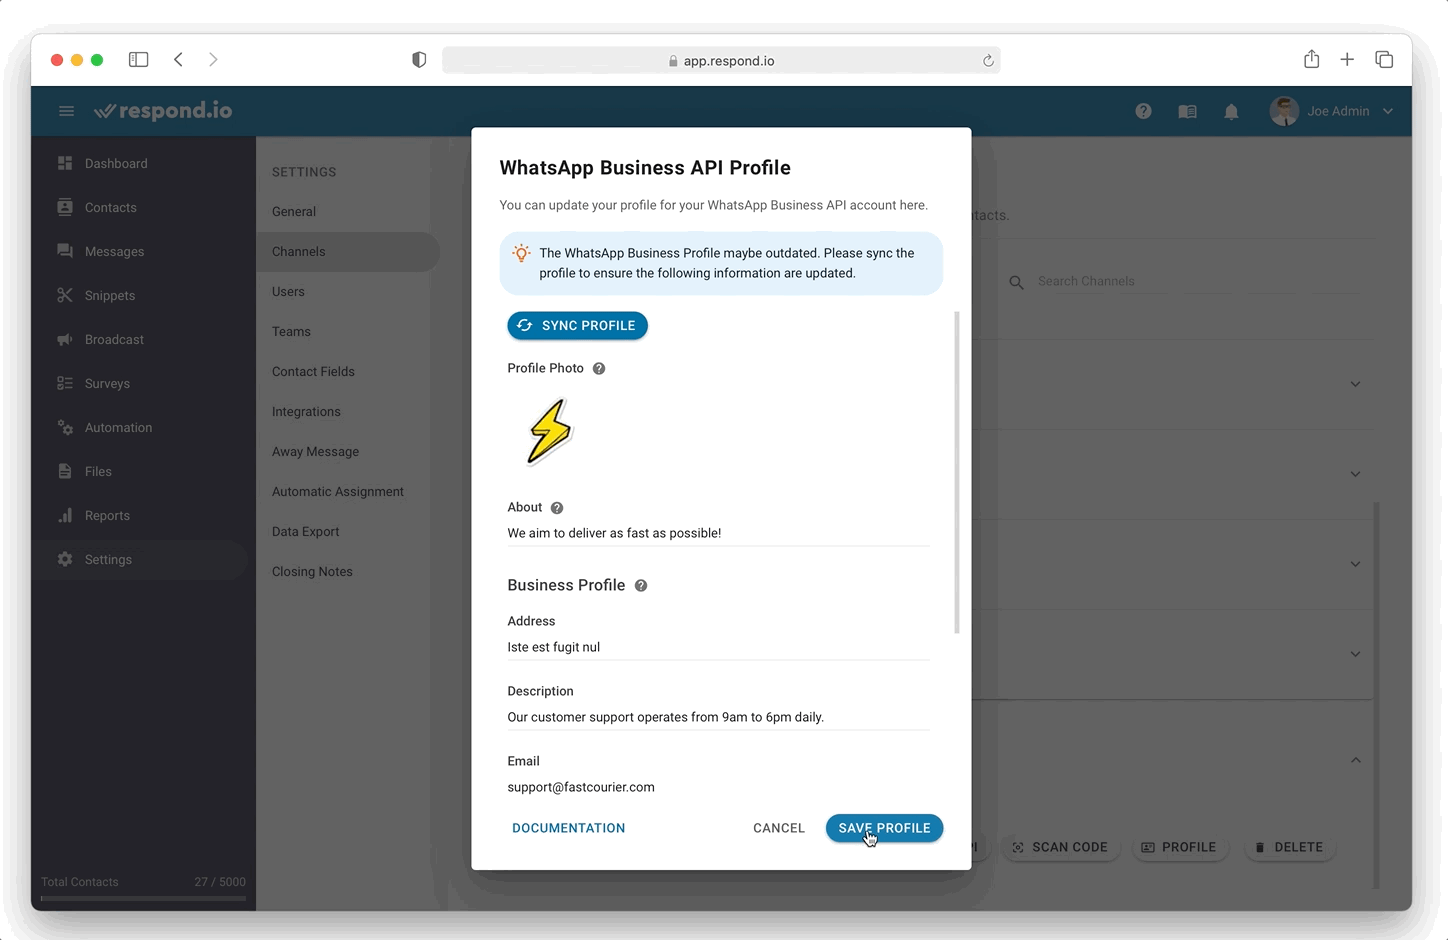The image size is (1448, 940).
Task: Open the documentation book icon in header
Action: pyautogui.click(x=1187, y=112)
